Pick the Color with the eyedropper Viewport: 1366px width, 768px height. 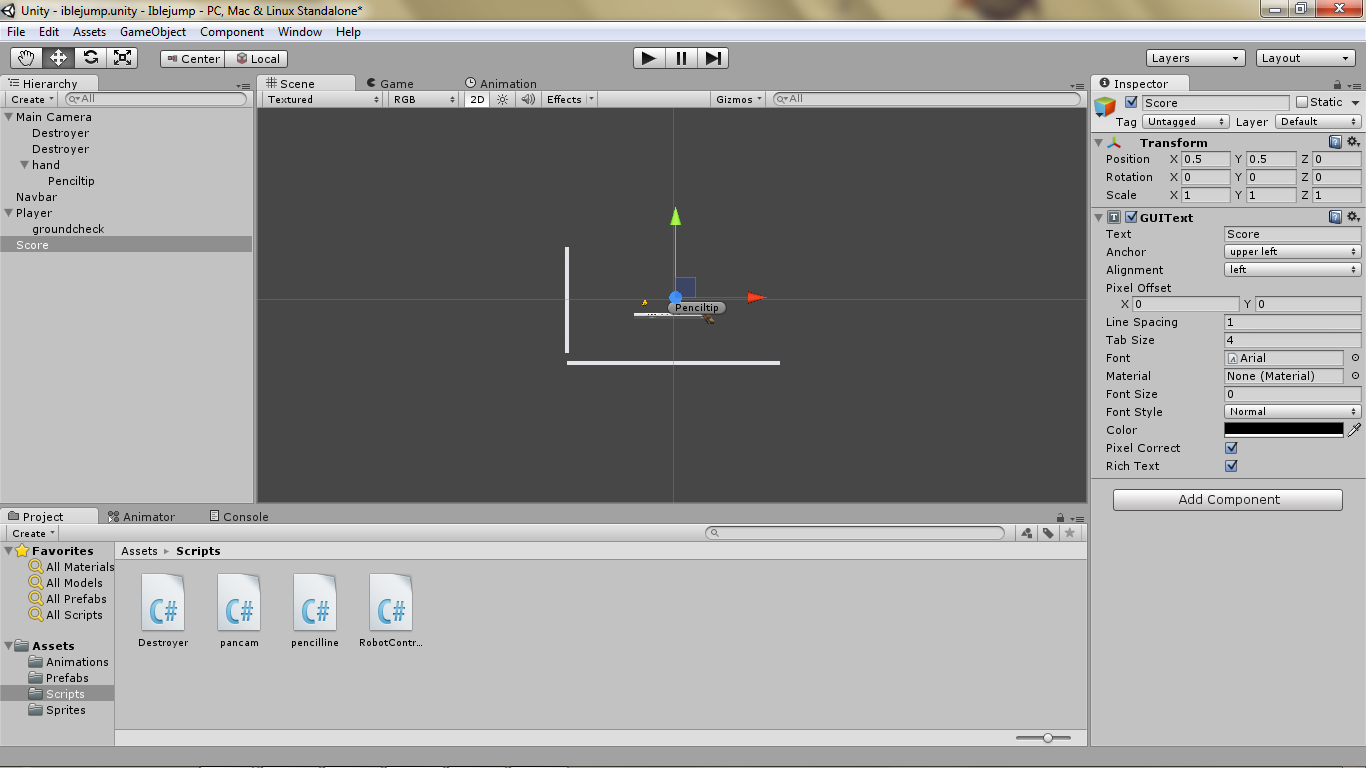point(1355,430)
